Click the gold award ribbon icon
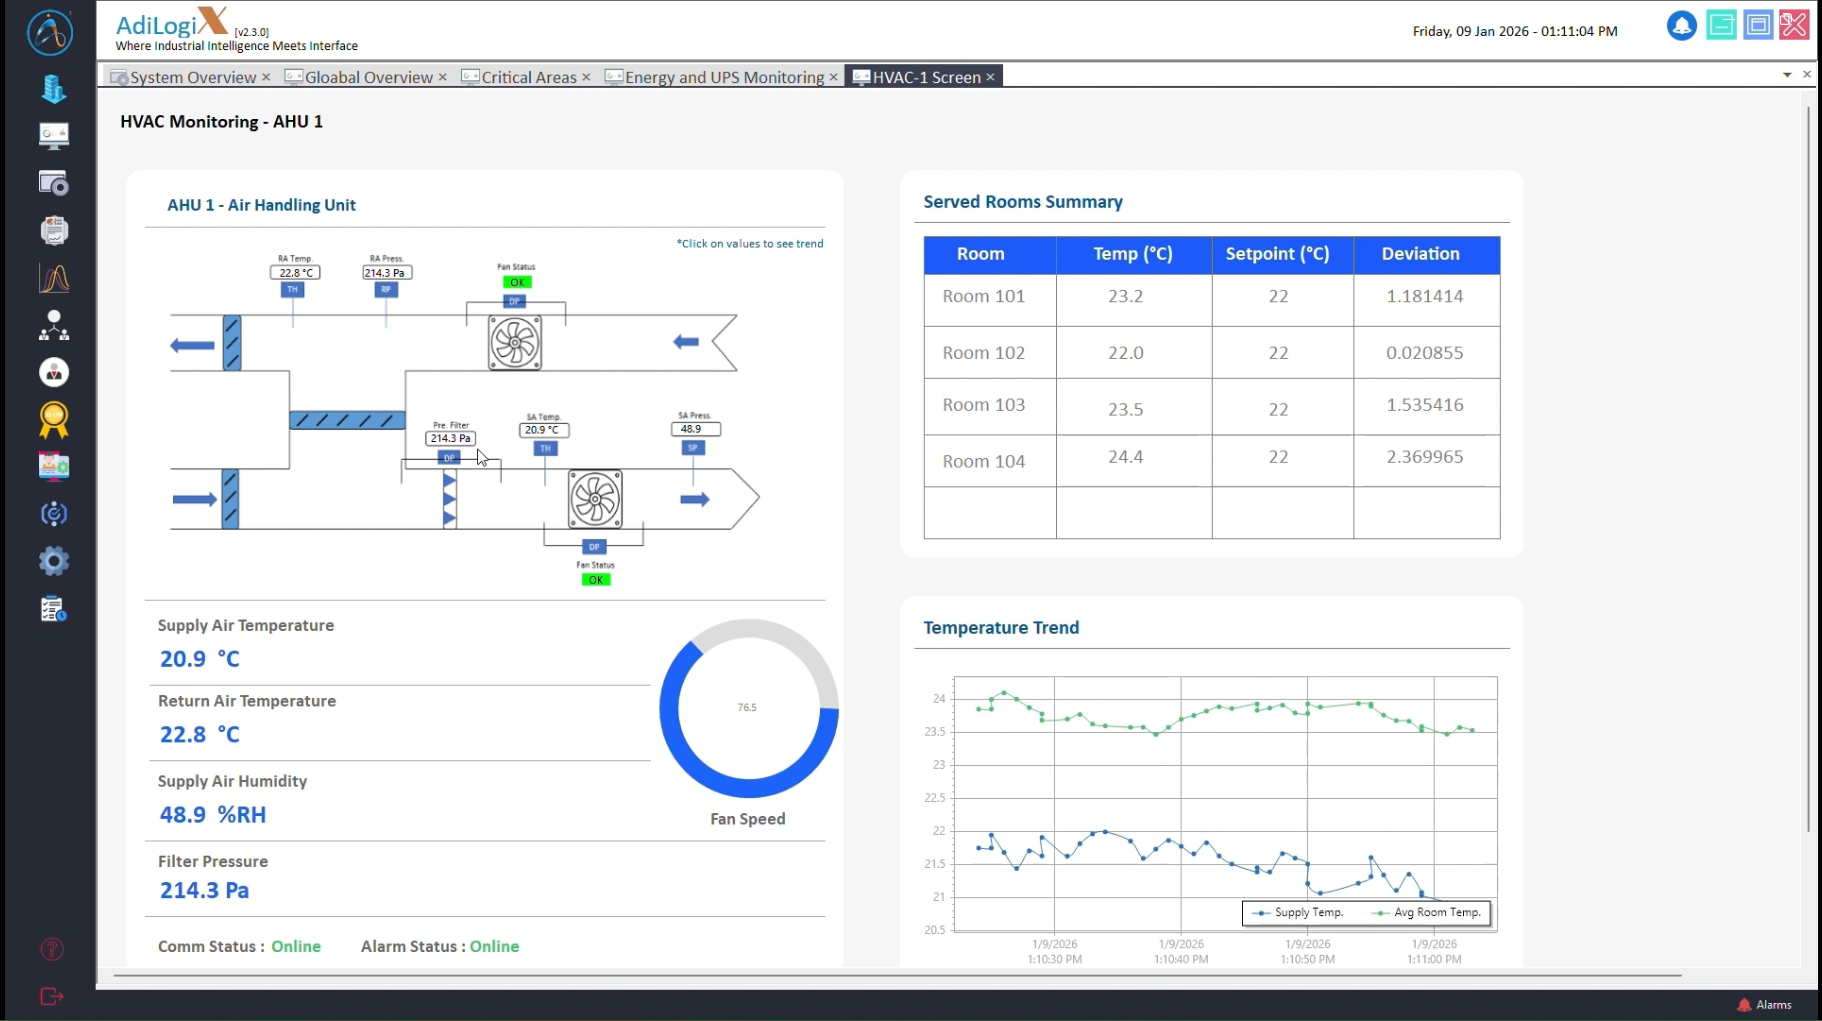1822x1021 pixels. point(53,420)
